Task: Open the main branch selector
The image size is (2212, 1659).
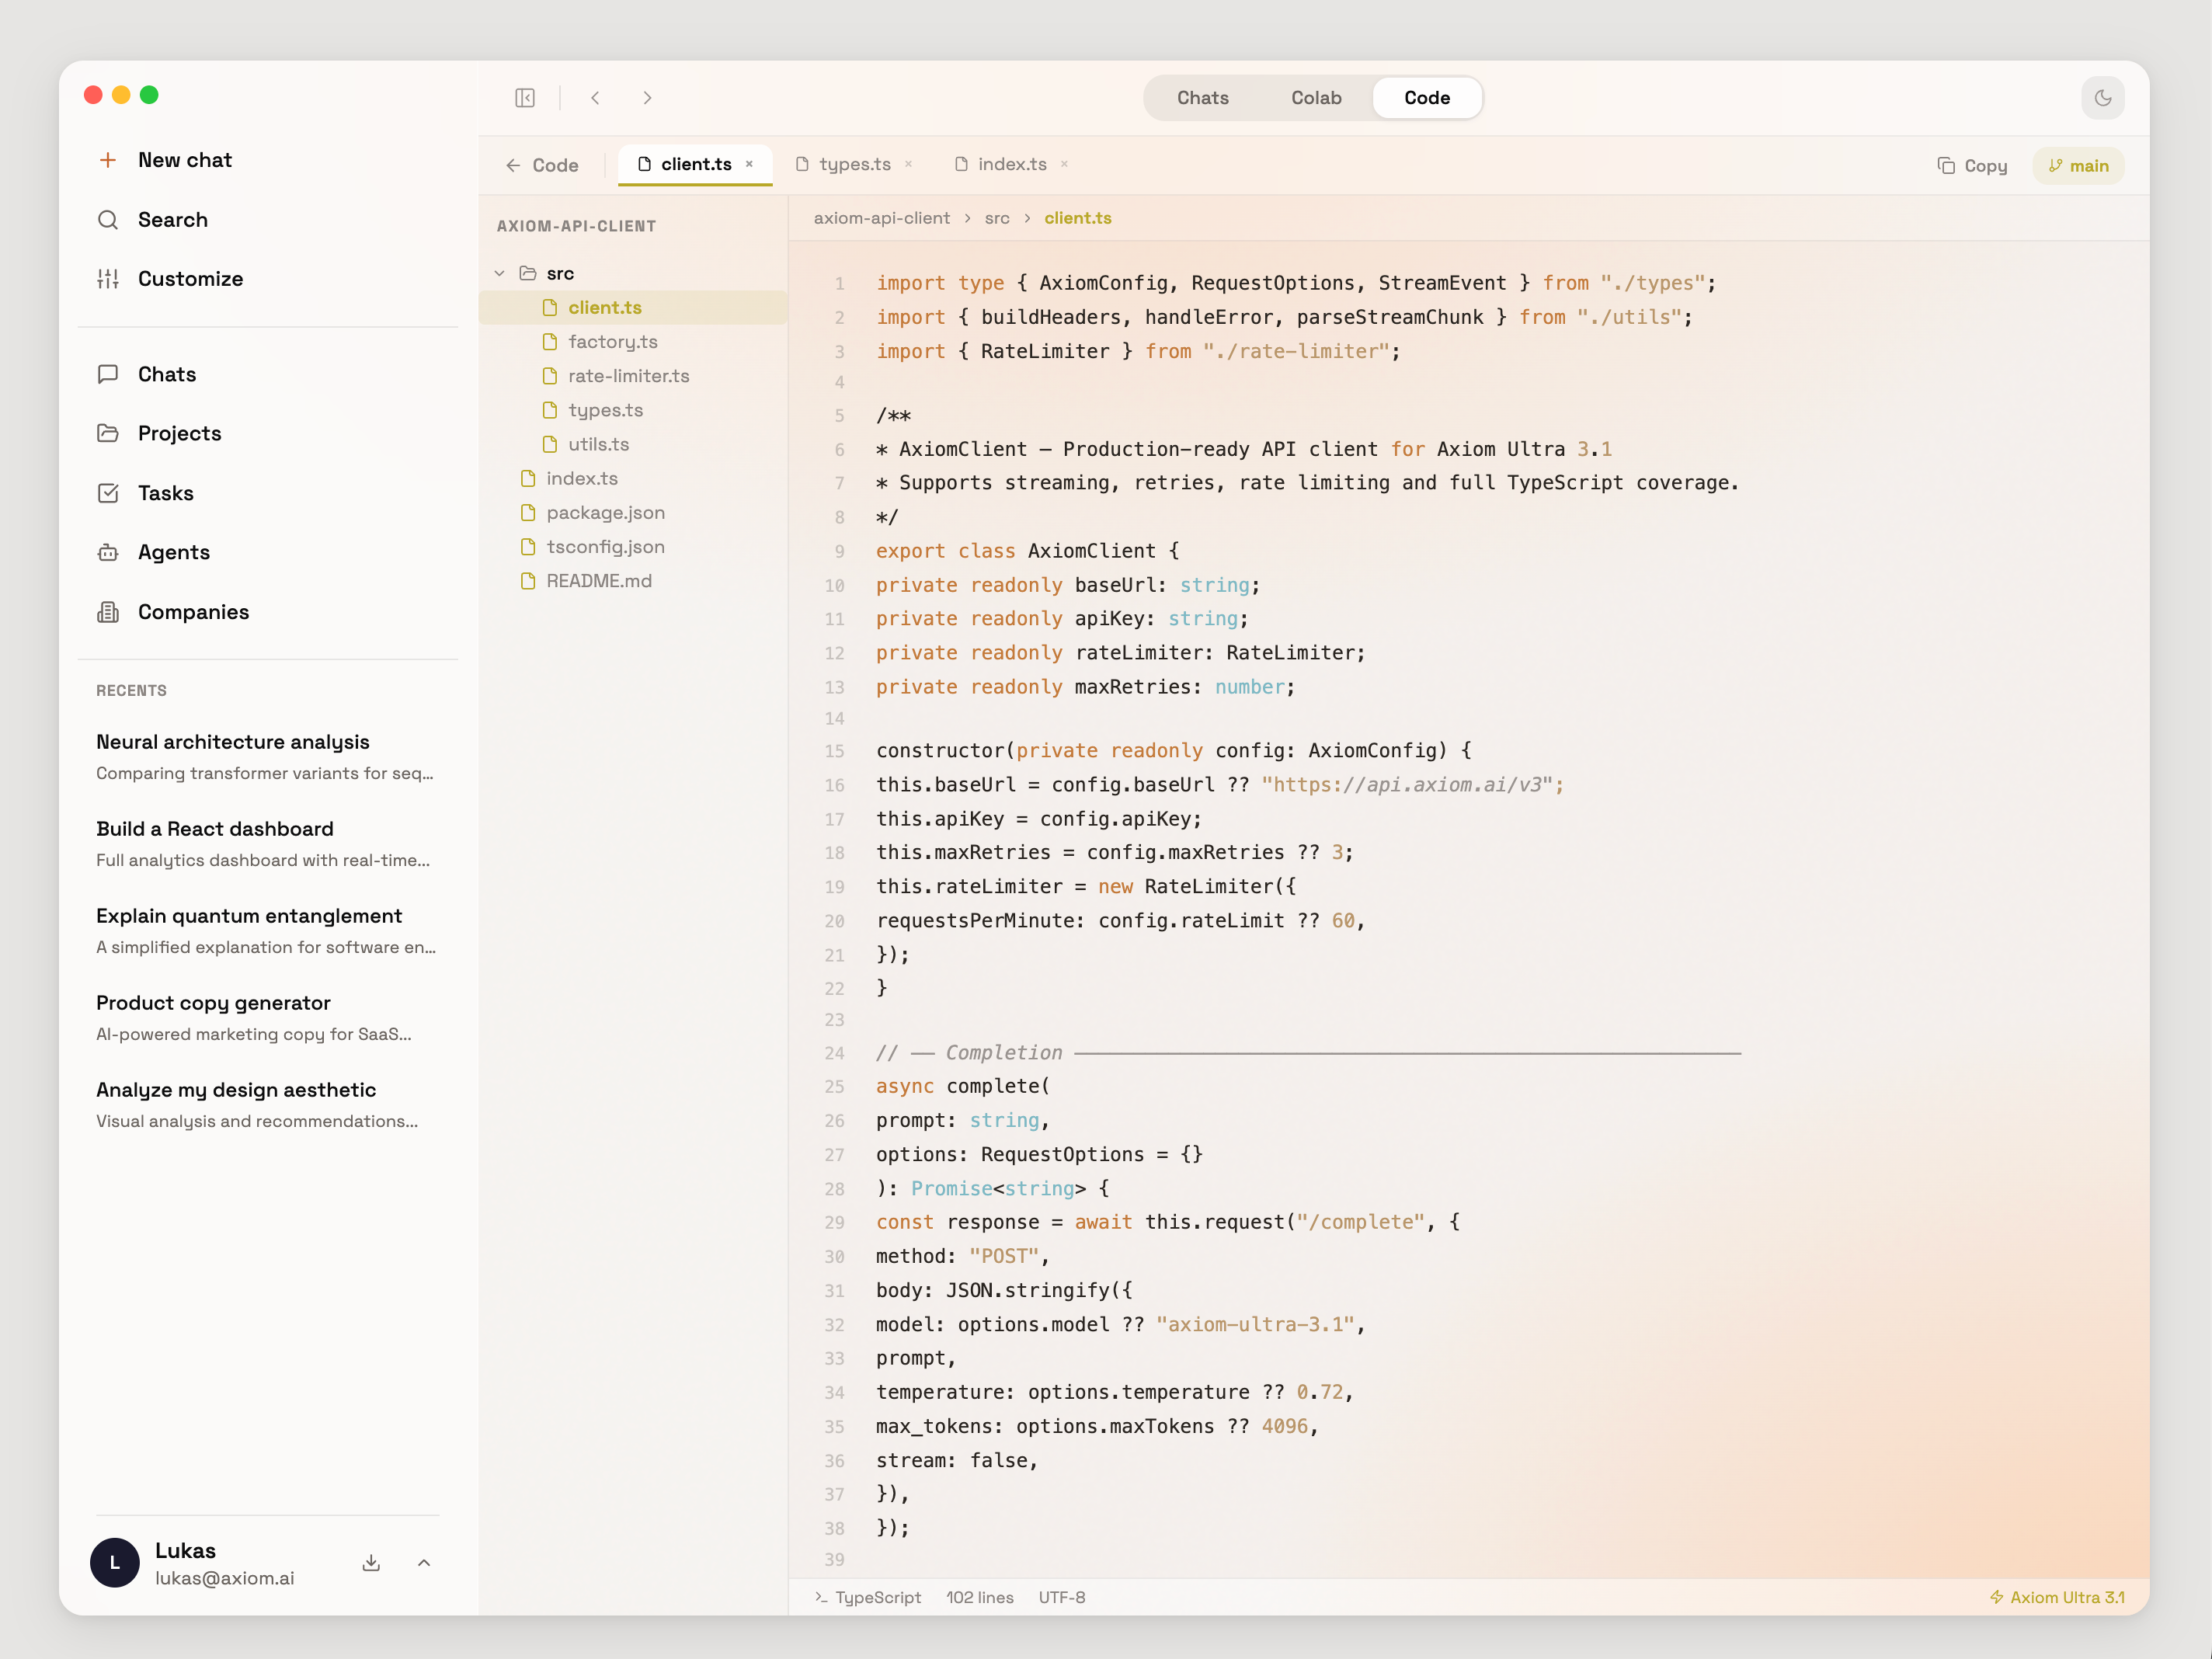Action: tap(2078, 165)
